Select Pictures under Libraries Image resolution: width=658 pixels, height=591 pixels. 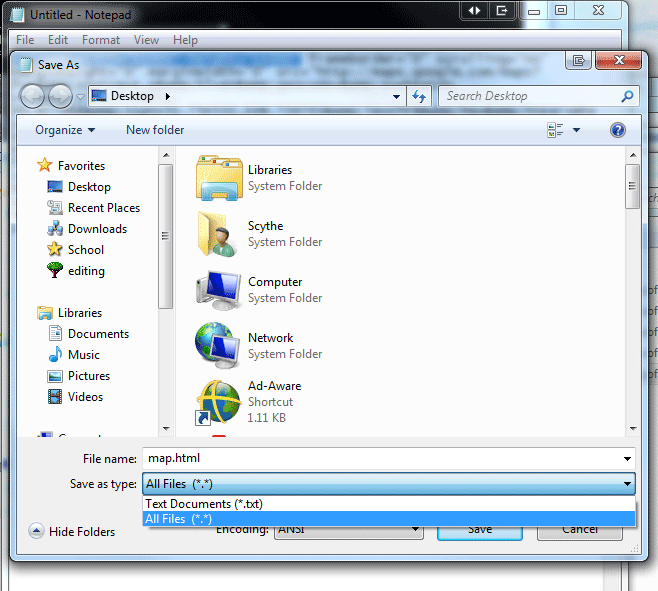coord(89,376)
